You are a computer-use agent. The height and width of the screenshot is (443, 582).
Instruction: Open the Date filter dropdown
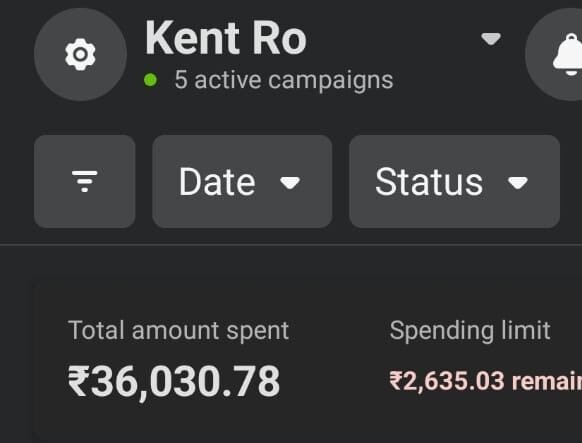242,181
